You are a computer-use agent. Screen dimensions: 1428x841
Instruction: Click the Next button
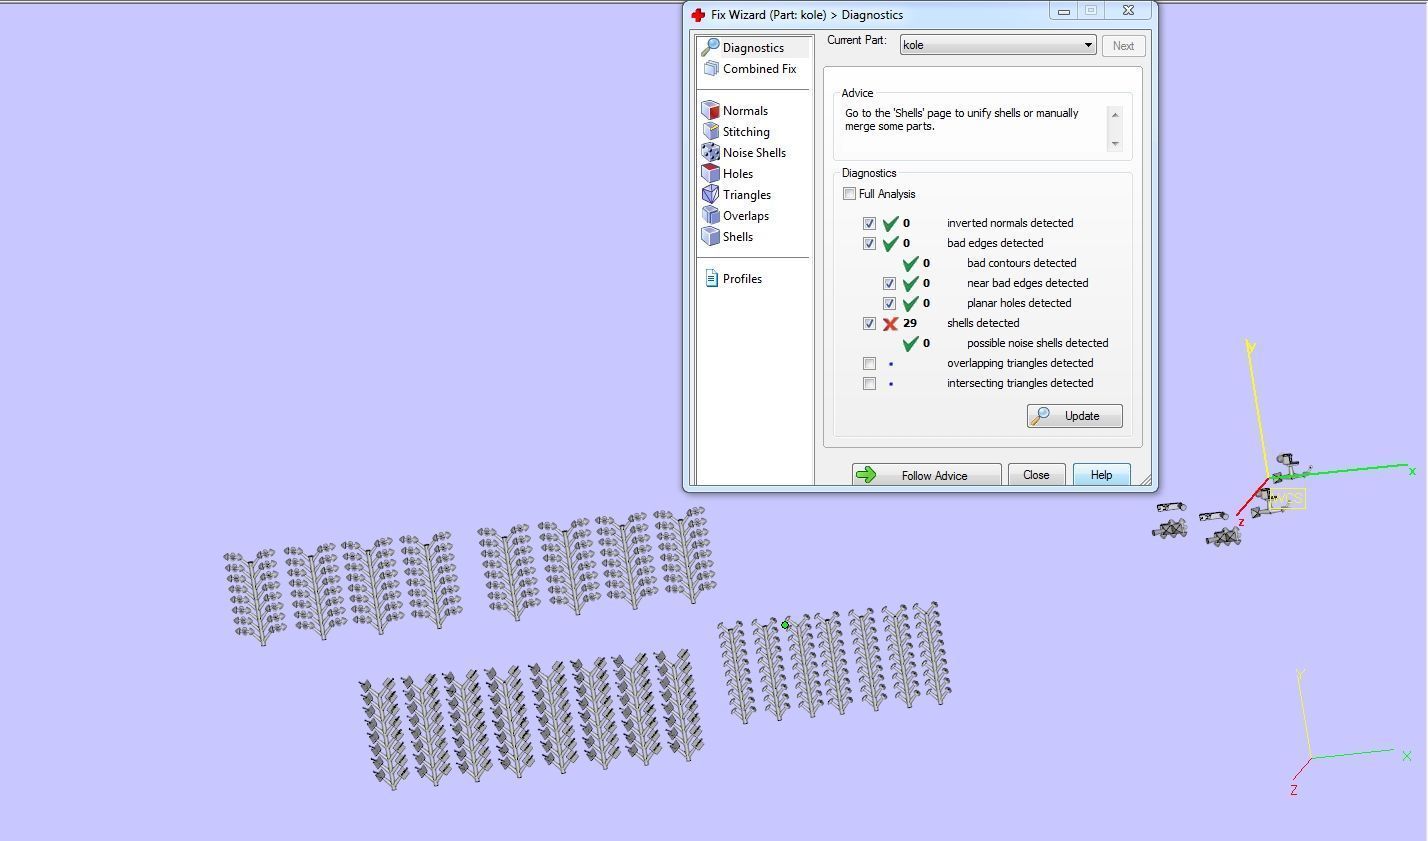pos(1123,45)
